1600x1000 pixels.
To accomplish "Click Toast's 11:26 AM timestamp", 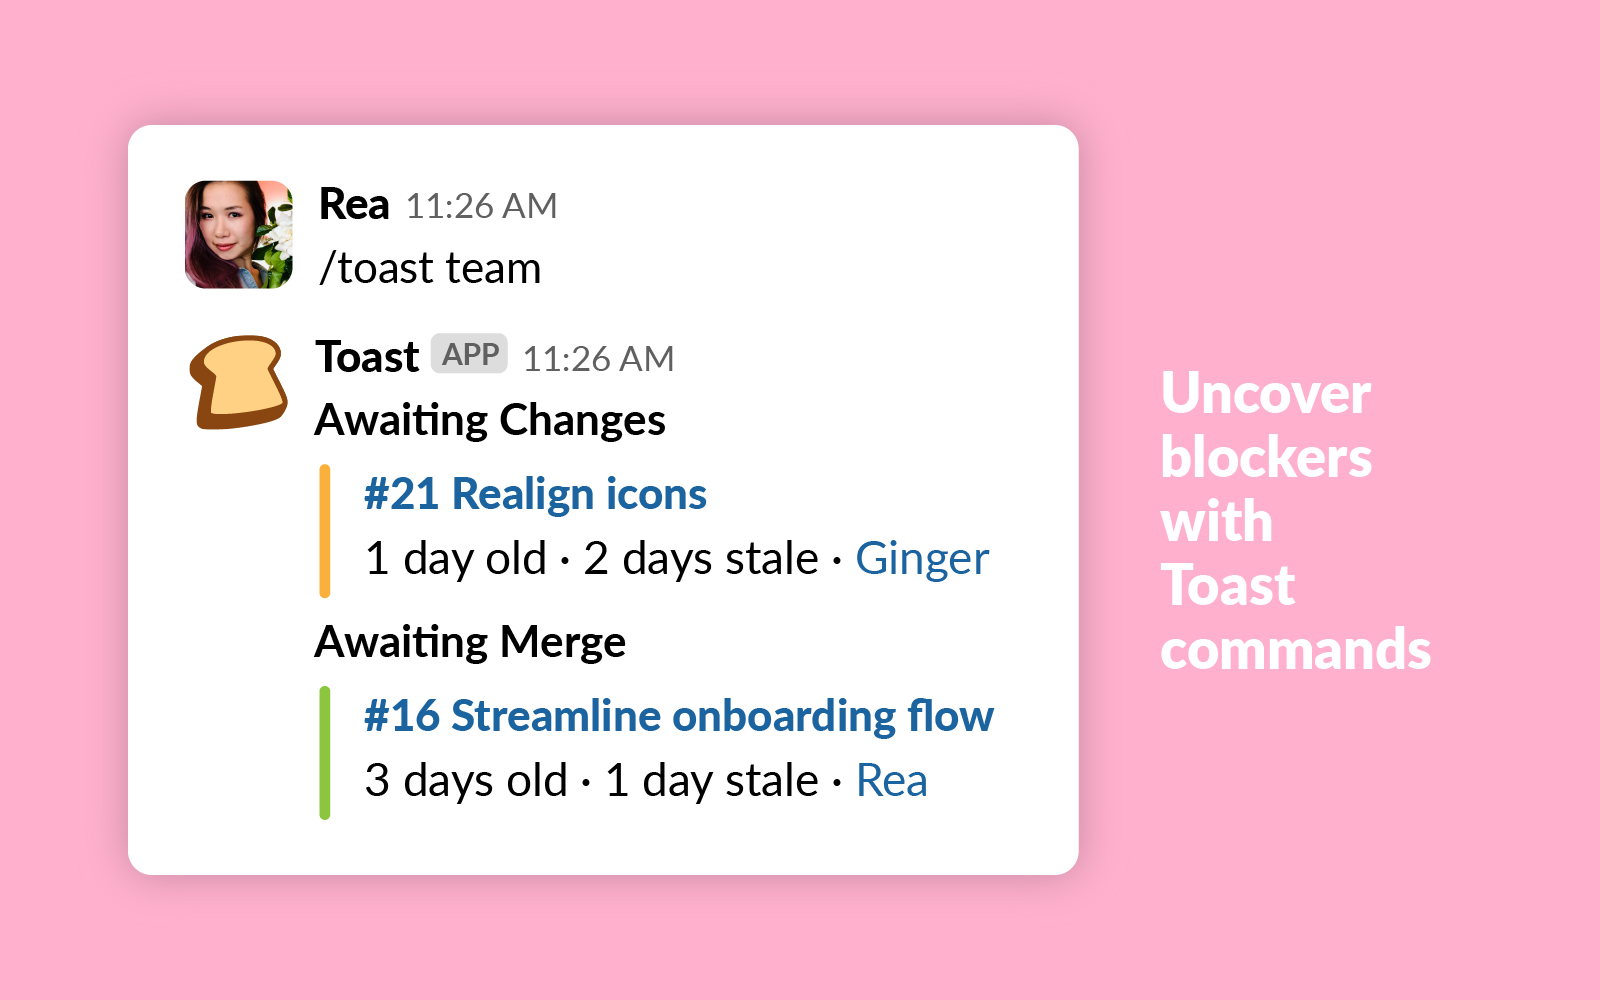I will [598, 359].
